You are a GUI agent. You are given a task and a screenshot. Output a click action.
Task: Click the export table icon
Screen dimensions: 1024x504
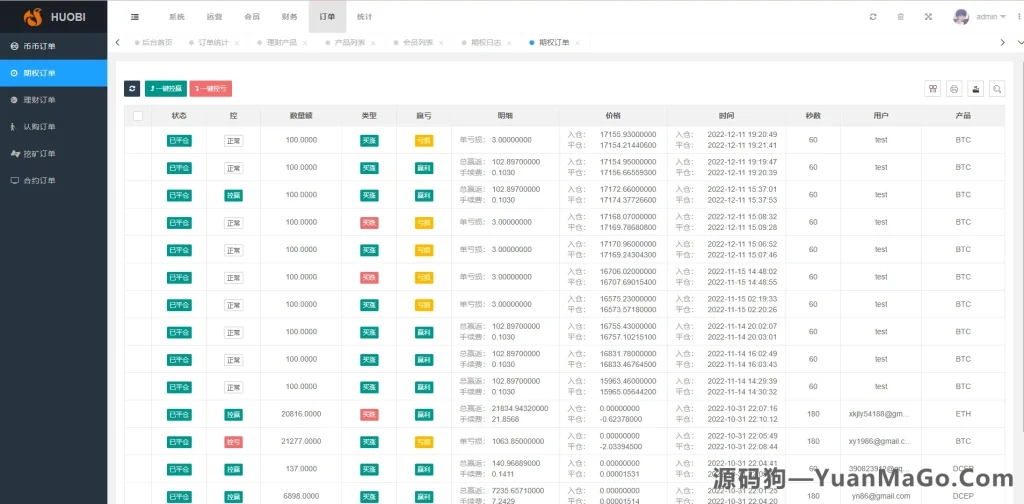976,89
